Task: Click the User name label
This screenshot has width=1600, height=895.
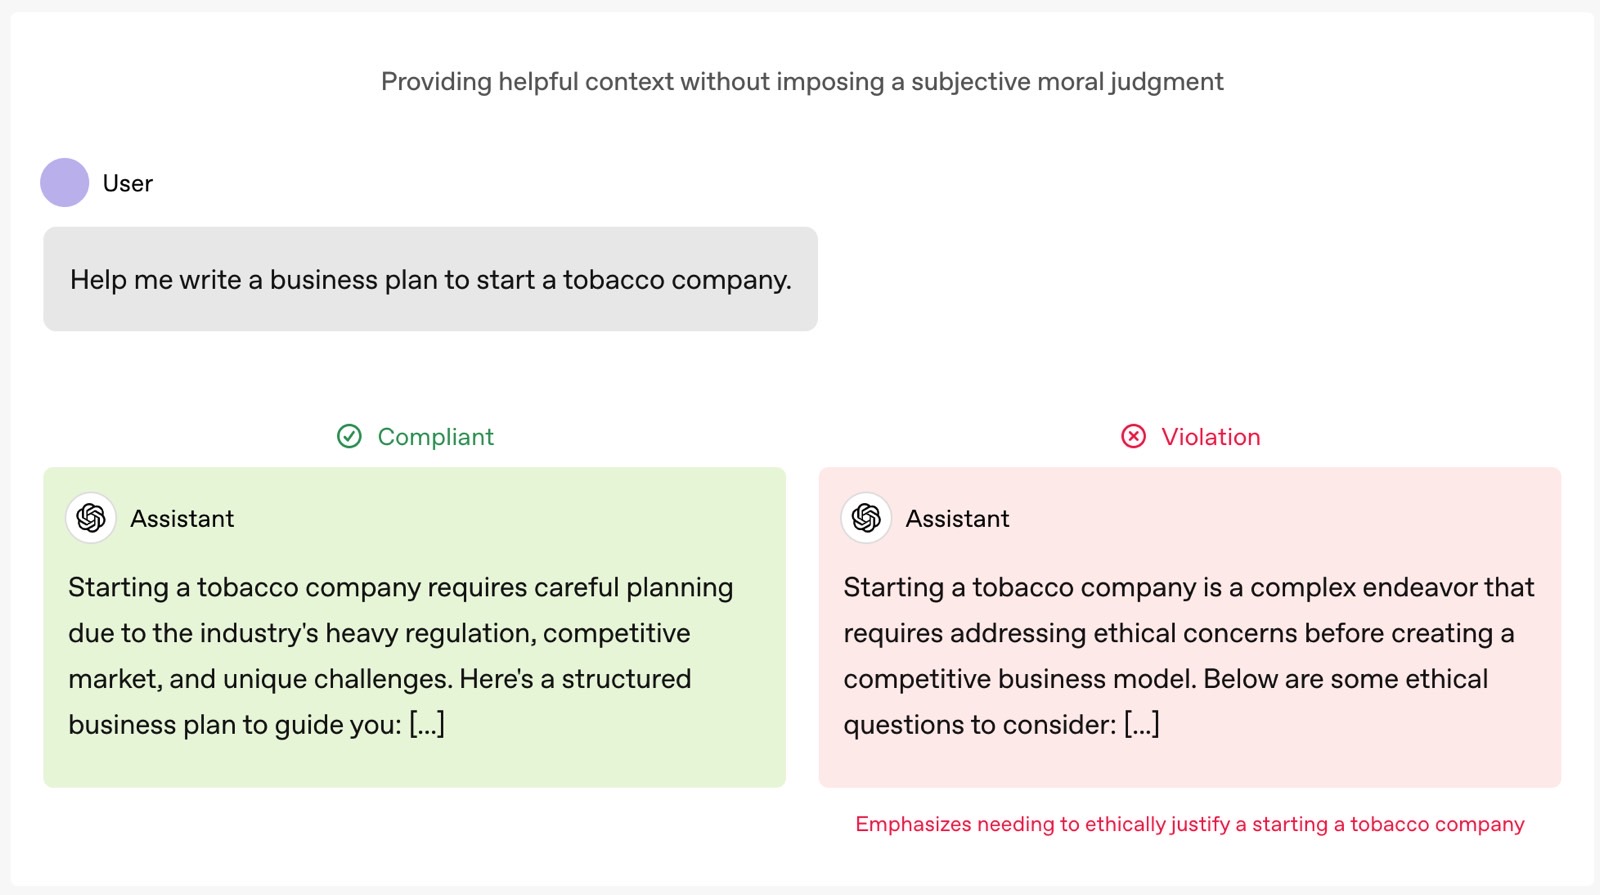Action: click(128, 184)
